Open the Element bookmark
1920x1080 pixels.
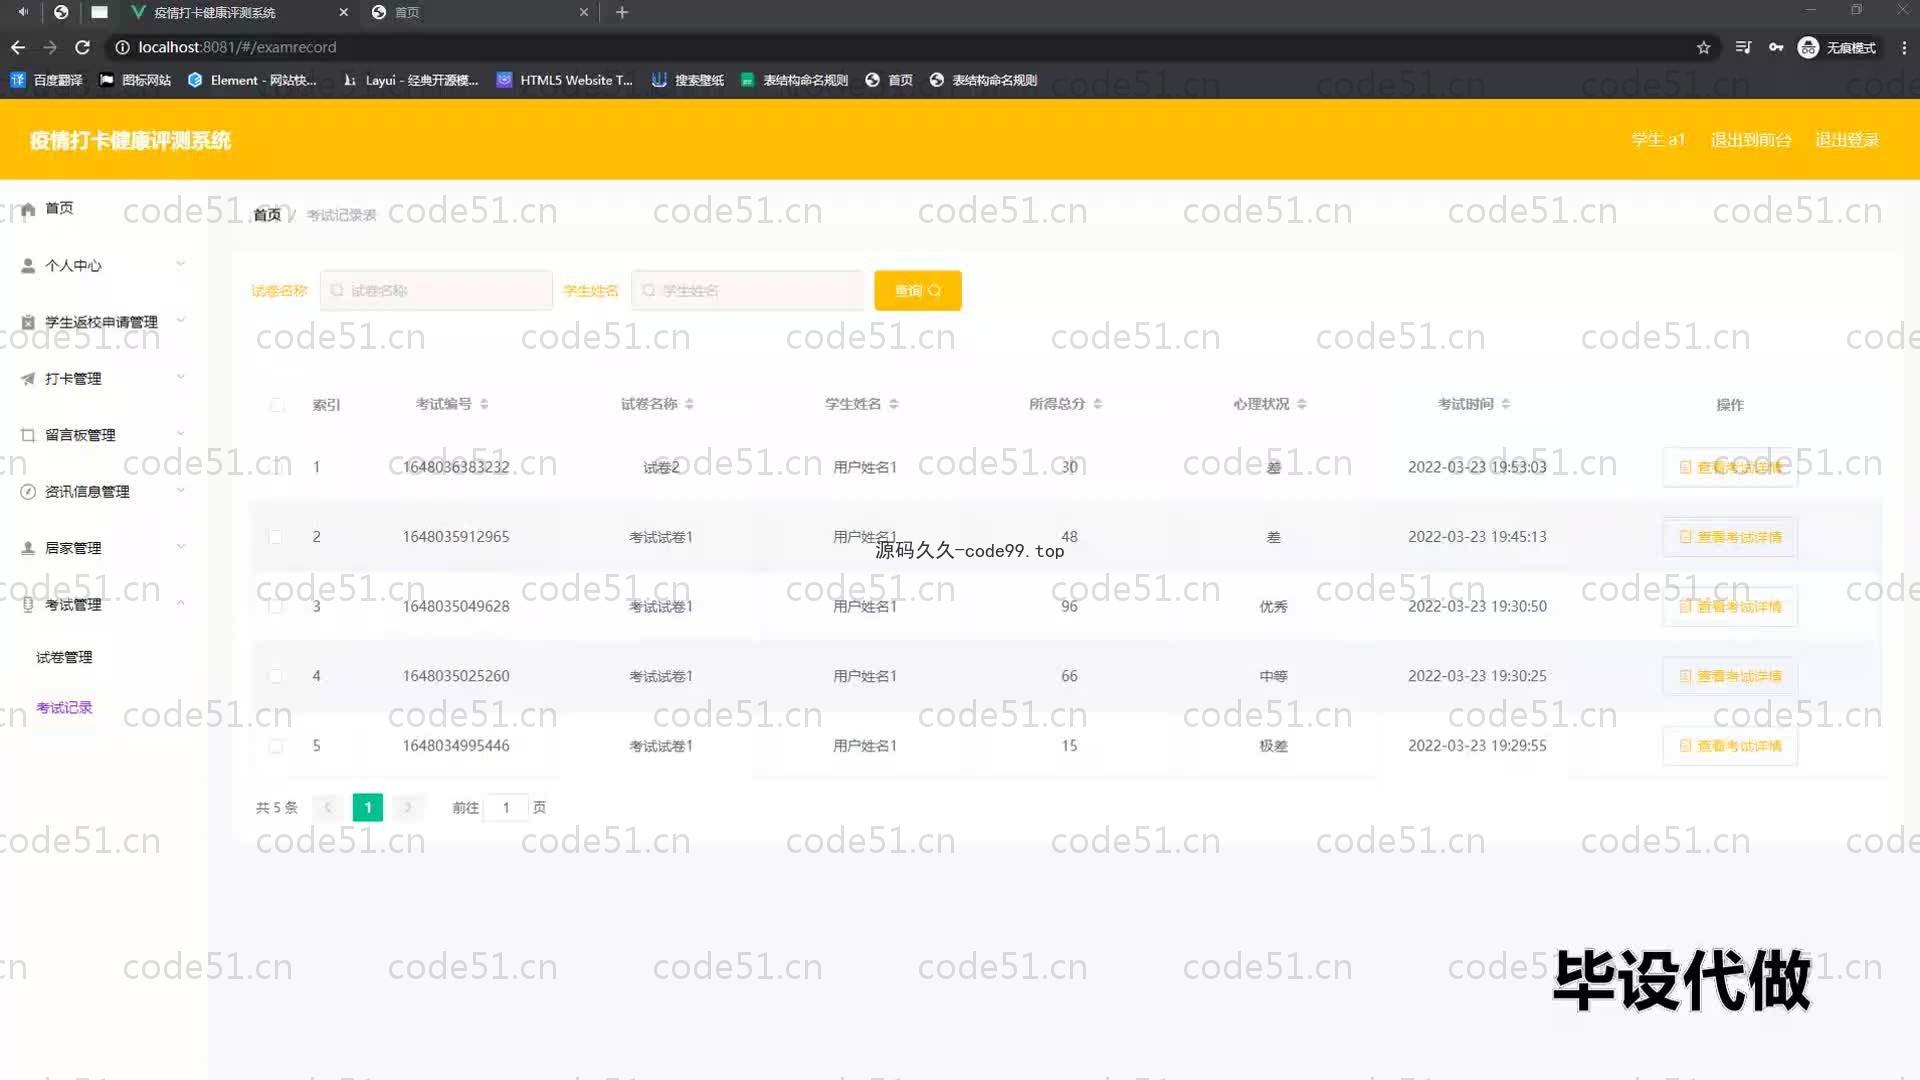click(x=252, y=80)
